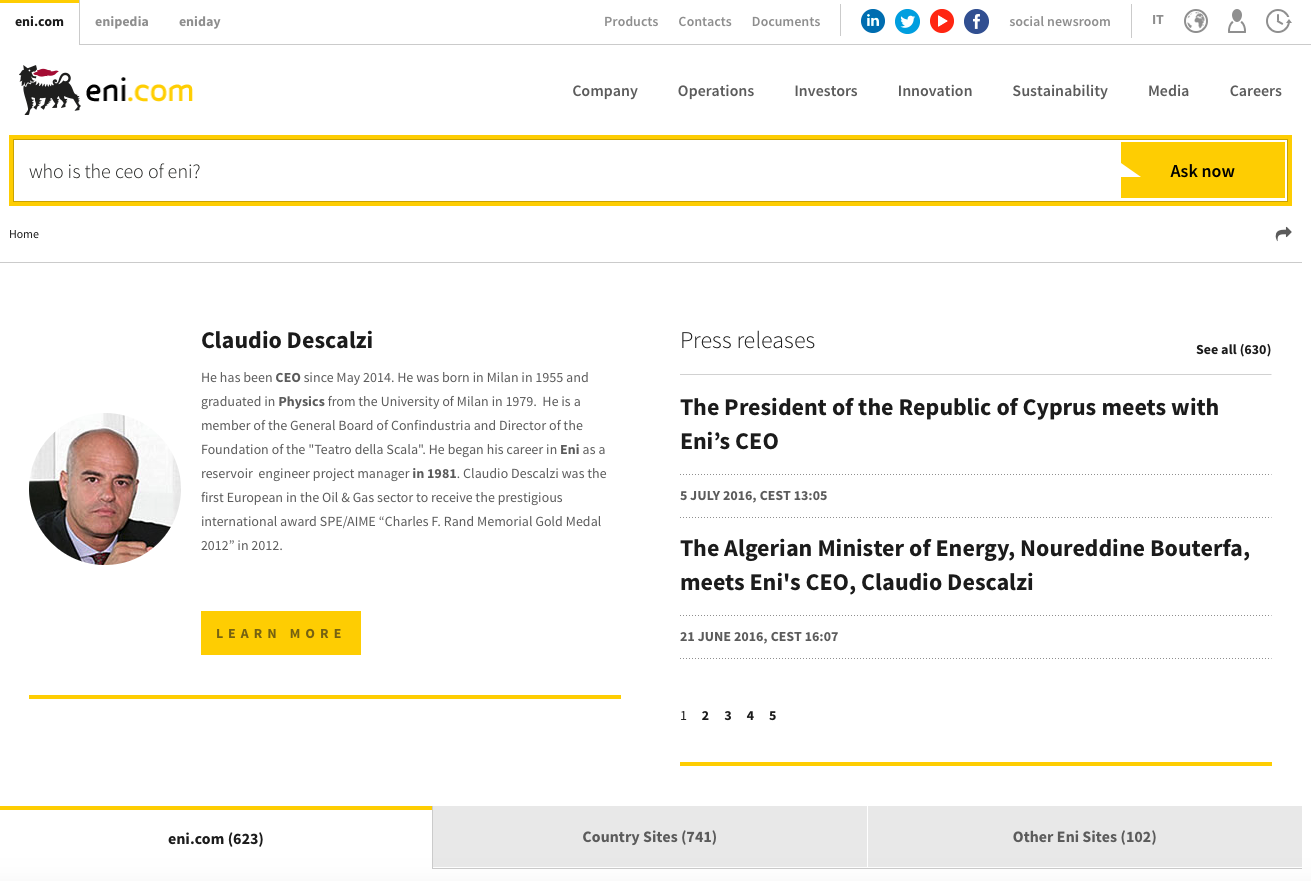Screen dimensions: 1311x881
Task: Open the Company menu
Action: coord(605,91)
